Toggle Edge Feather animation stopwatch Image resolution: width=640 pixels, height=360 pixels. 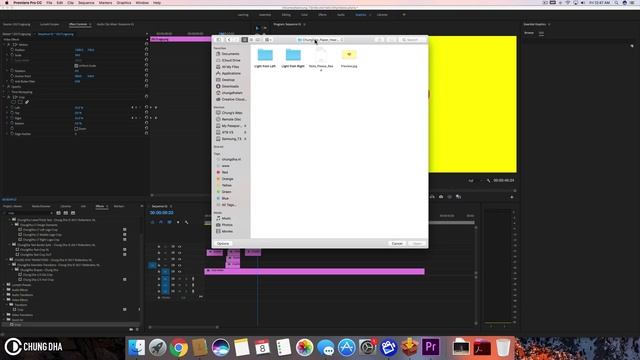coord(12,134)
